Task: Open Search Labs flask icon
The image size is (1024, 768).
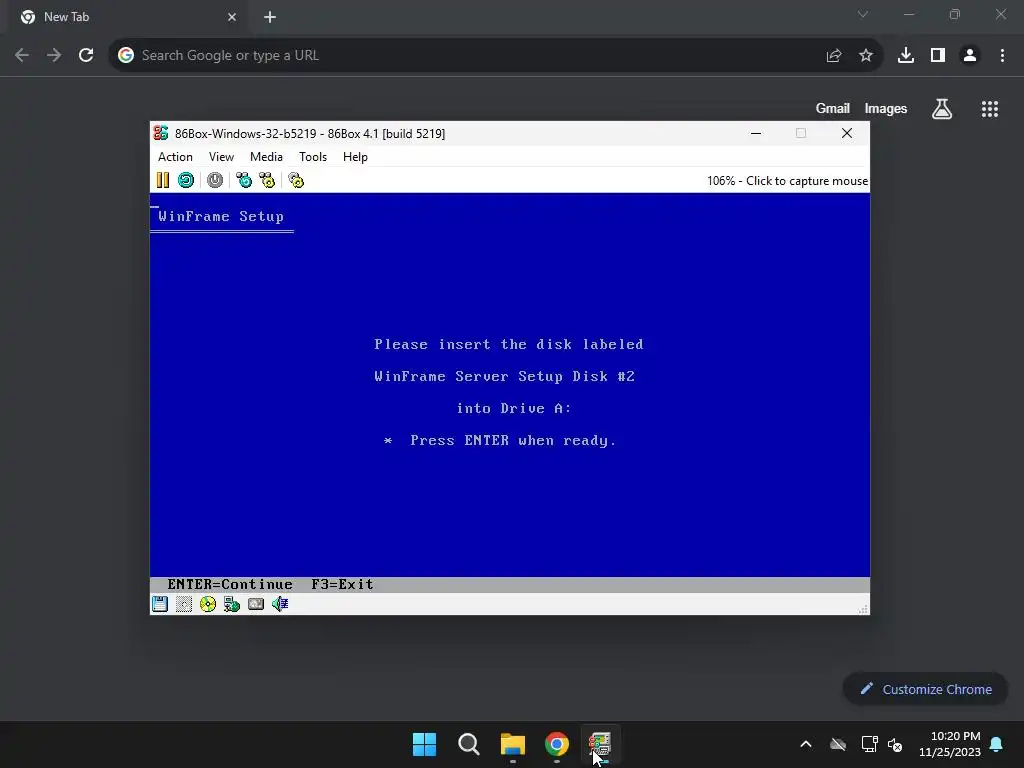Action: [x=942, y=108]
